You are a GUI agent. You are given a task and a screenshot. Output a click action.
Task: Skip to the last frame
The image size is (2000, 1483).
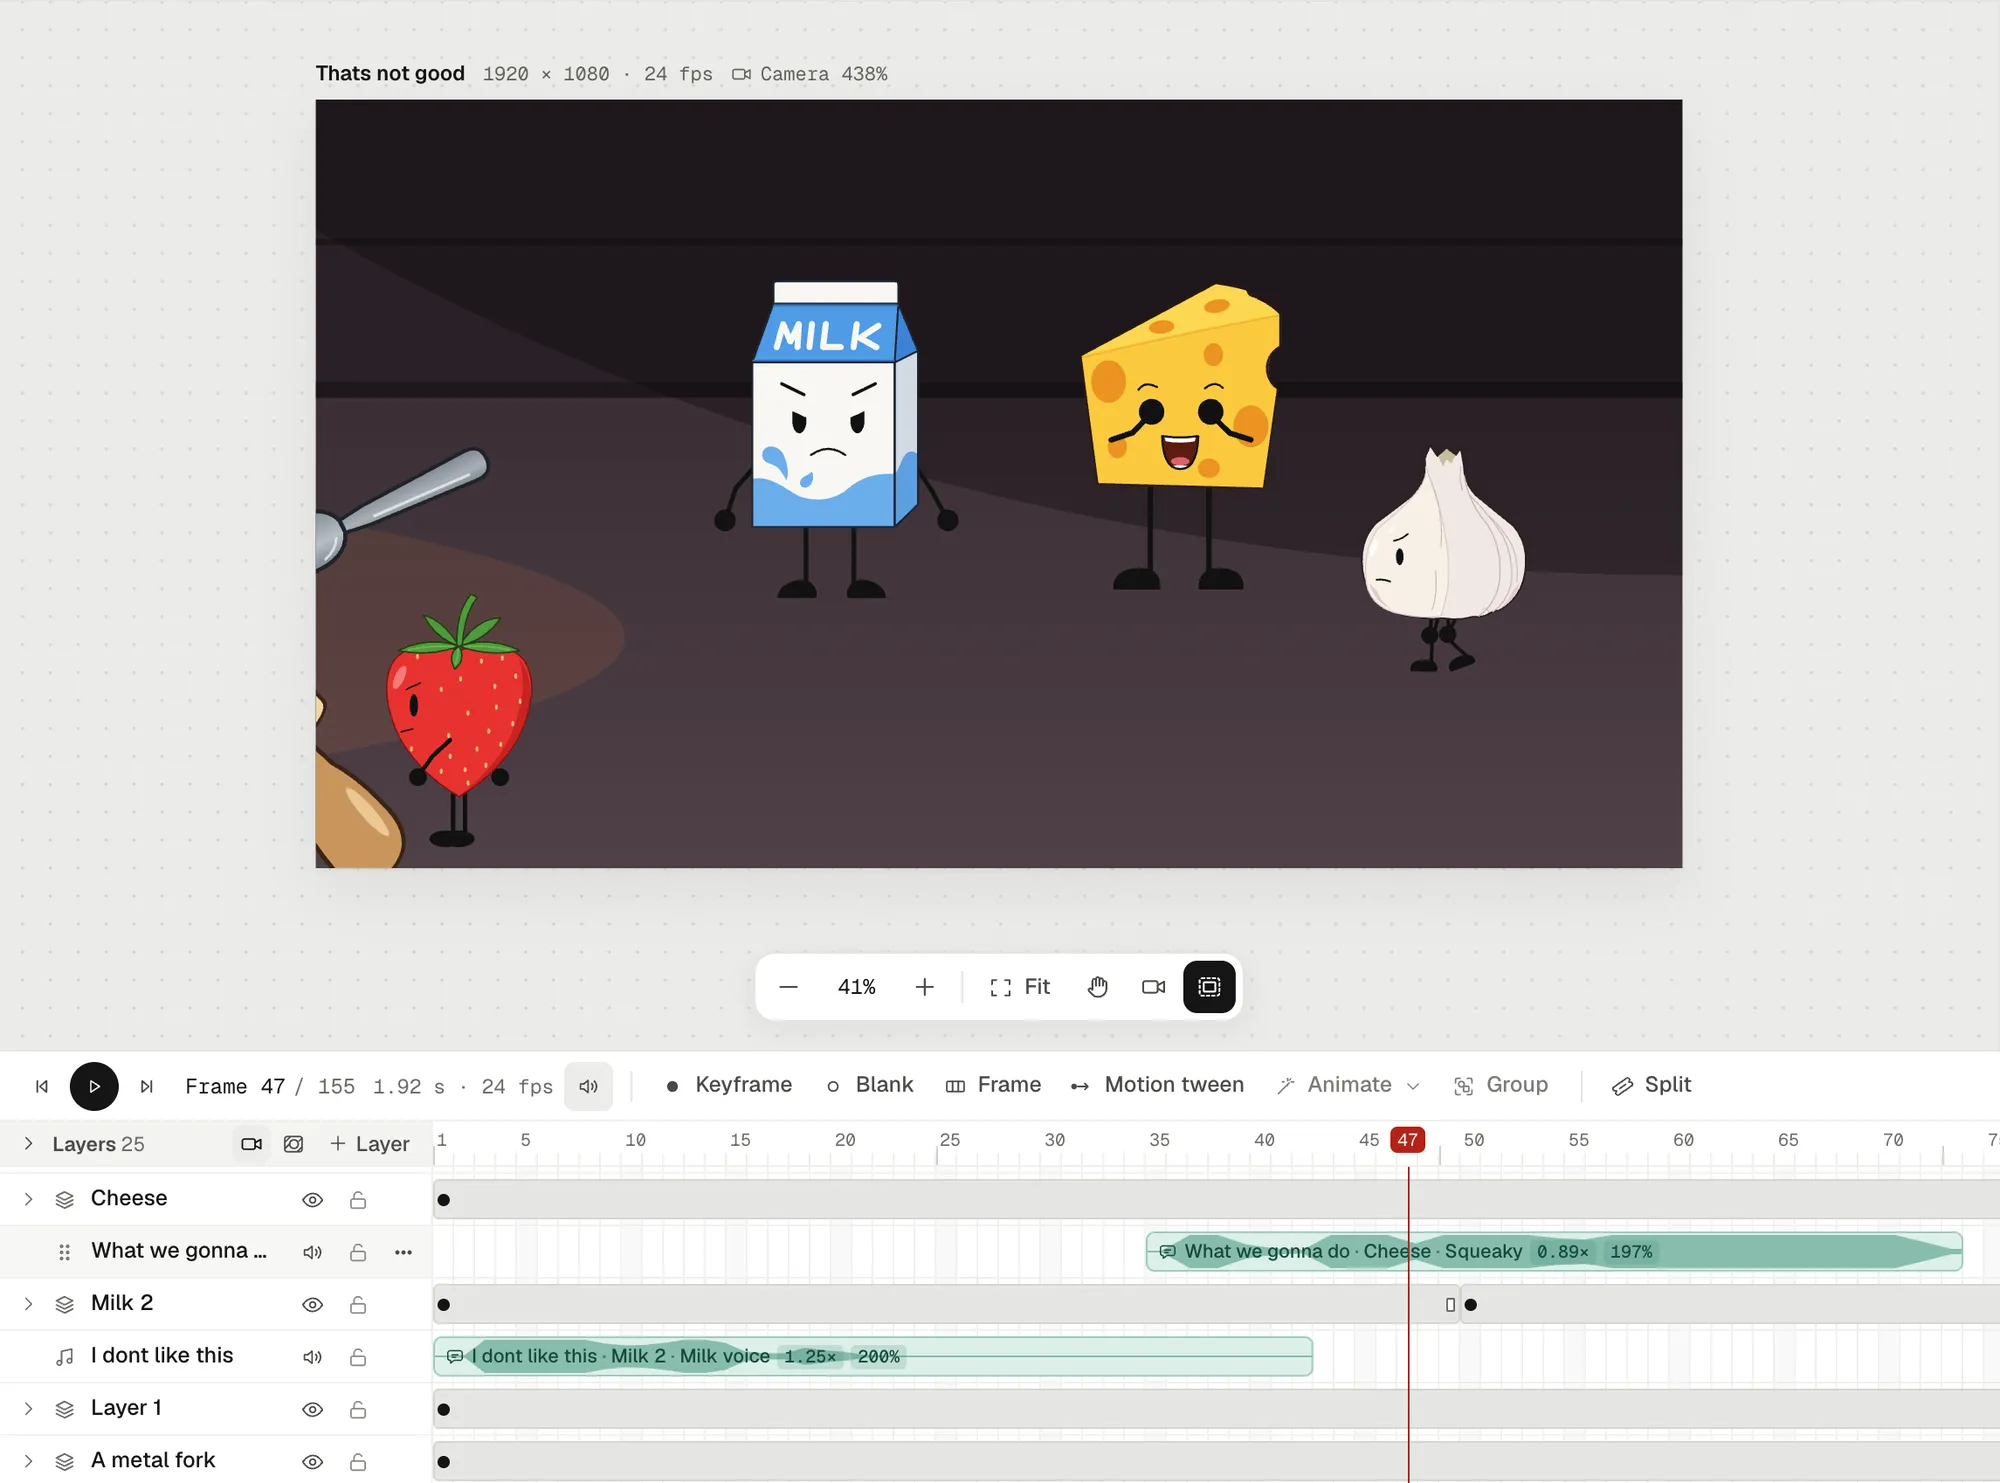coord(147,1086)
